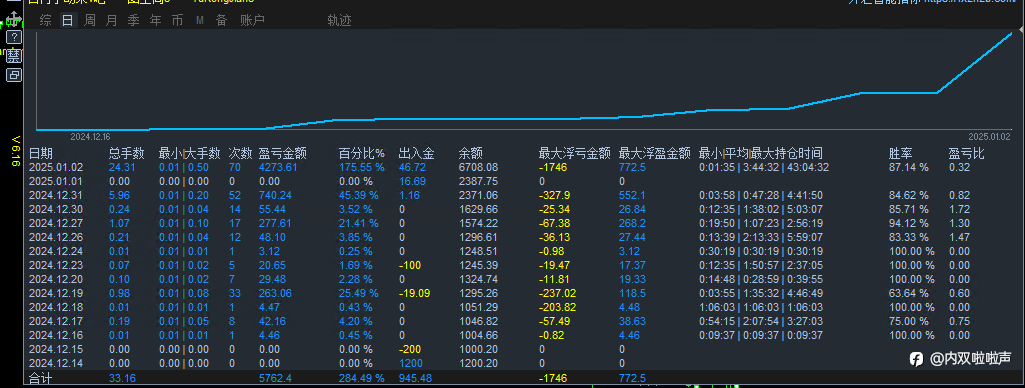Image resolution: width=1025 pixels, height=388 pixels.
Task: Click the deposit value 1200
Action: click(411, 363)
